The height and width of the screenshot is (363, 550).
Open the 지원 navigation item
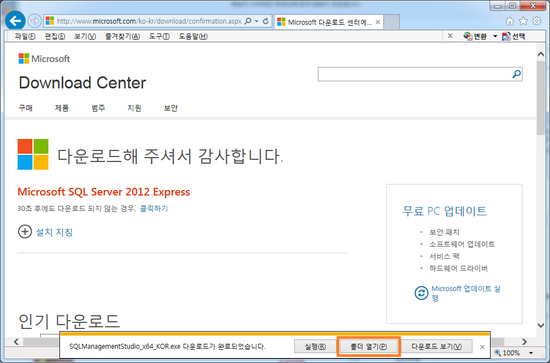pos(134,108)
